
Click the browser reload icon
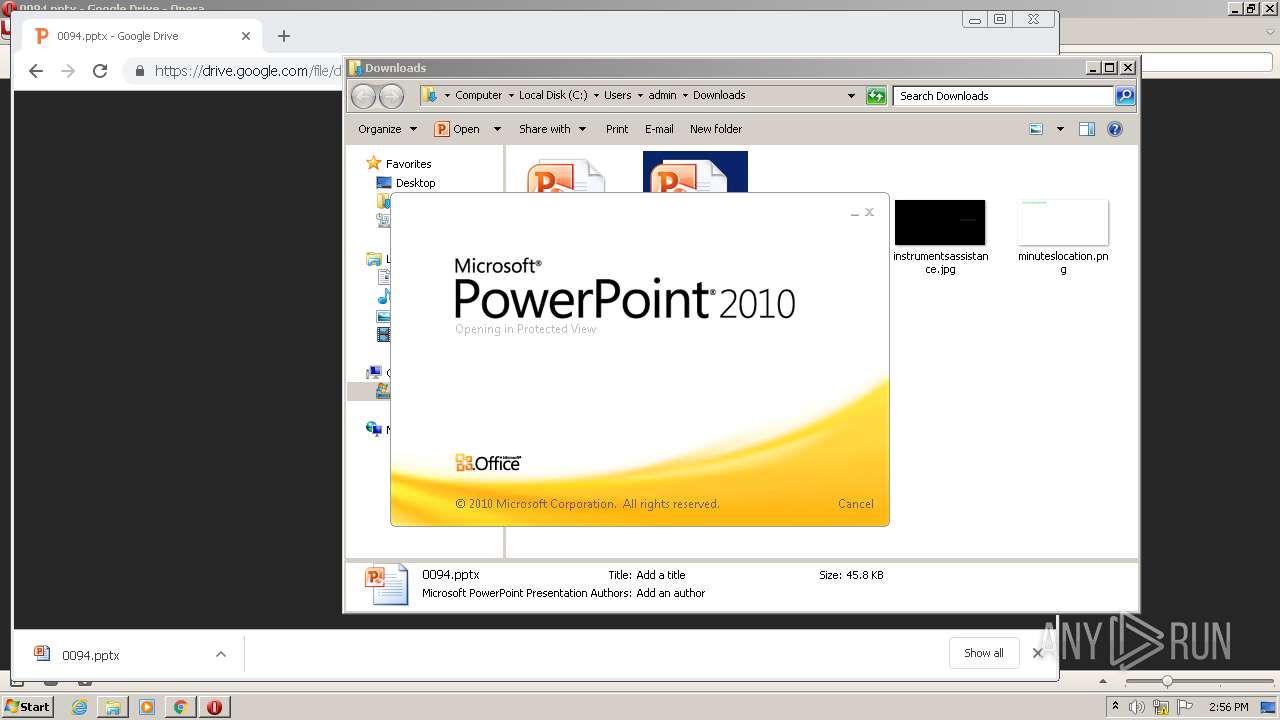coord(100,71)
